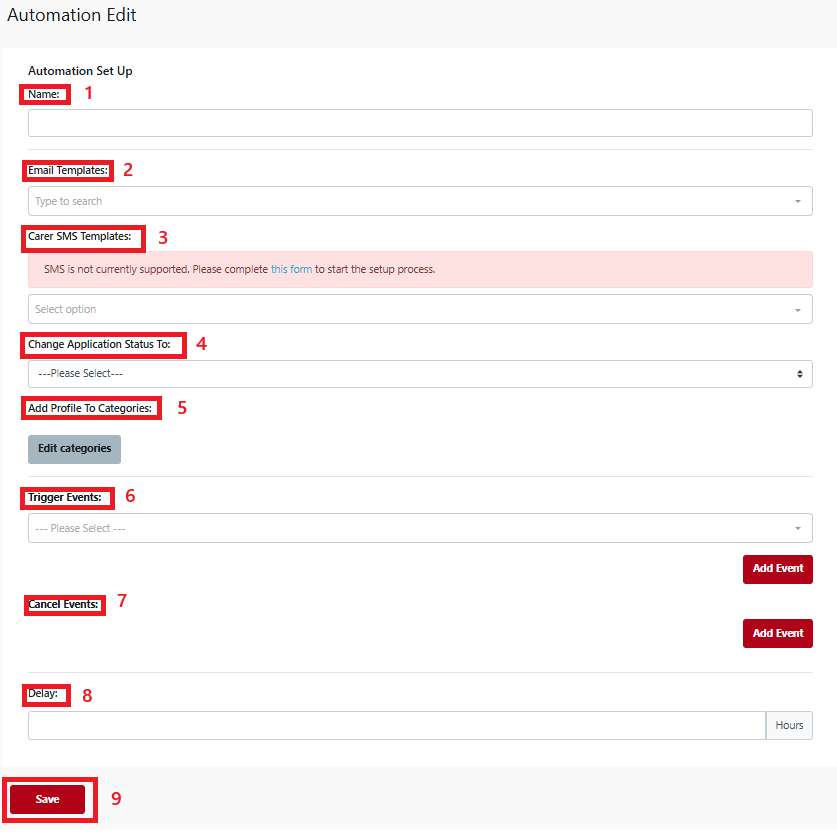Viewport: 837px width, 835px height.
Task: Click the Trigger Events dropdown arrow
Action: [798, 528]
